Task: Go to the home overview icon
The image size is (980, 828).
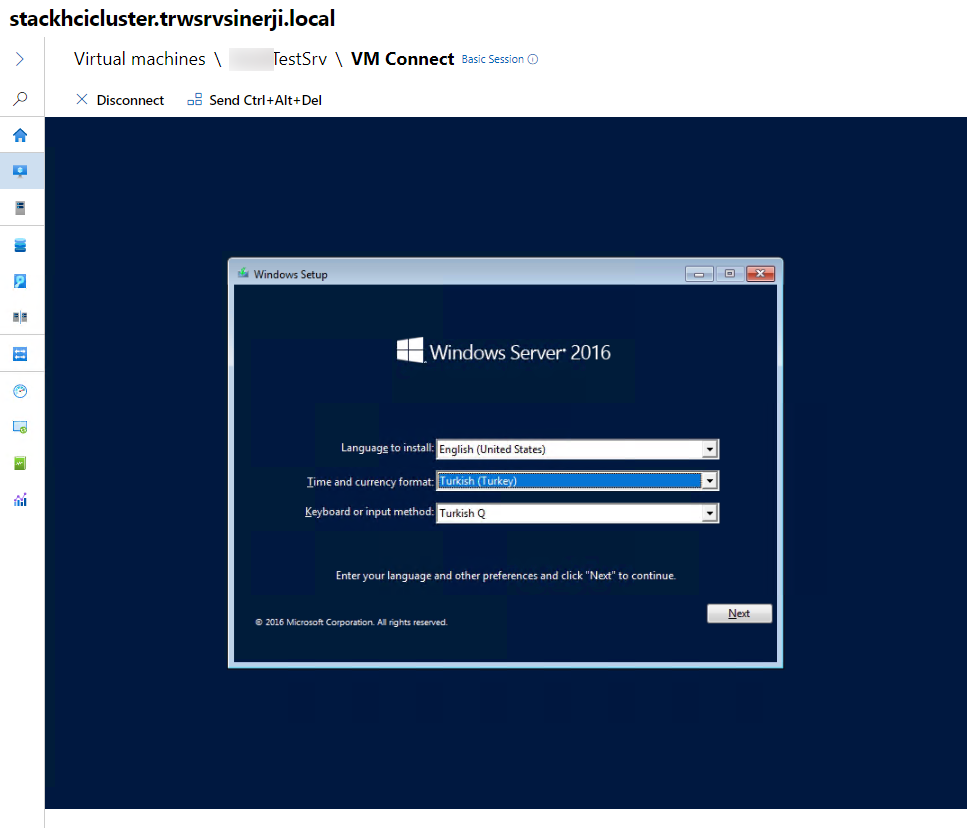Action: click(x=20, y=135)
